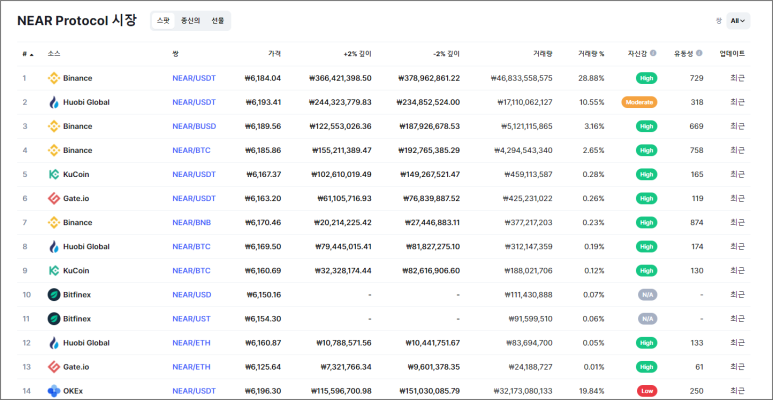773x400 pixels.
Task: Open the All pair filter dropdown
Action: 739,20
